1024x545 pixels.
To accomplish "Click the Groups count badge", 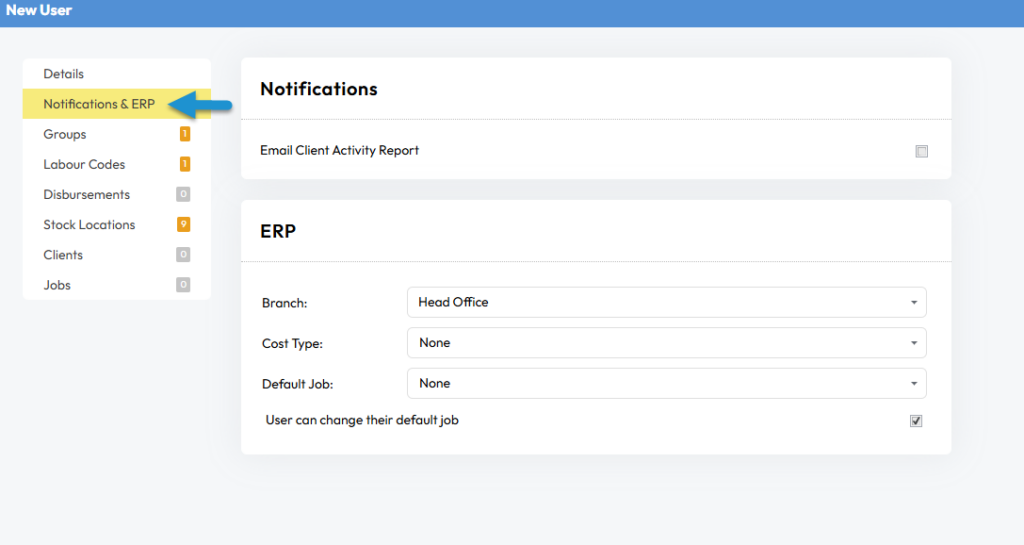I will pyautogui.click(x=185, y=134).
